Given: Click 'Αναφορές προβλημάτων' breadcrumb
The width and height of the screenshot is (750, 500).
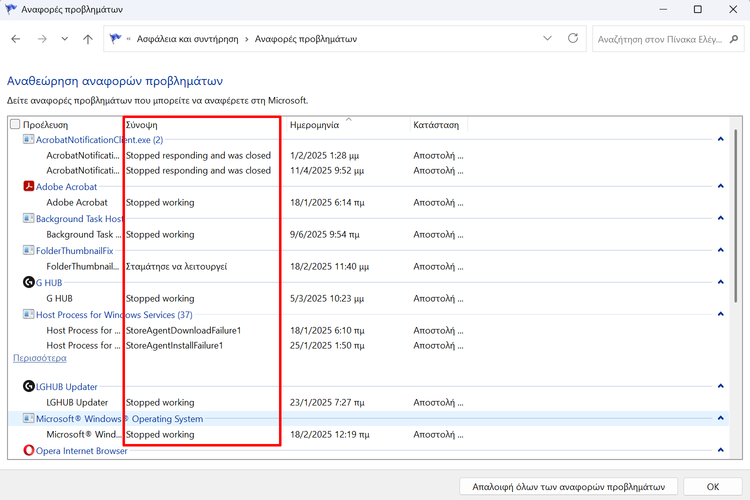Looking at the screenshot, I should (306, 39).
